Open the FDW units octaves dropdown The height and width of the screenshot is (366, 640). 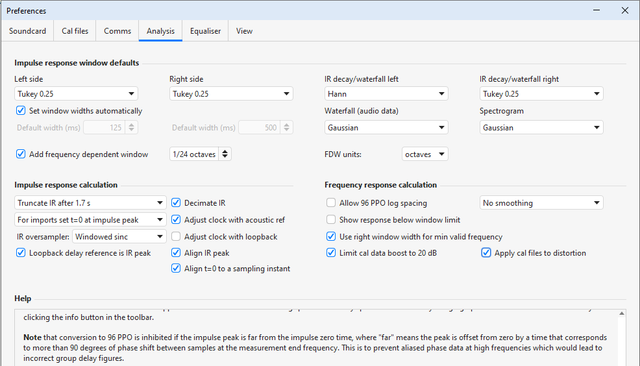pyautogui.click(x=425, y=154)
